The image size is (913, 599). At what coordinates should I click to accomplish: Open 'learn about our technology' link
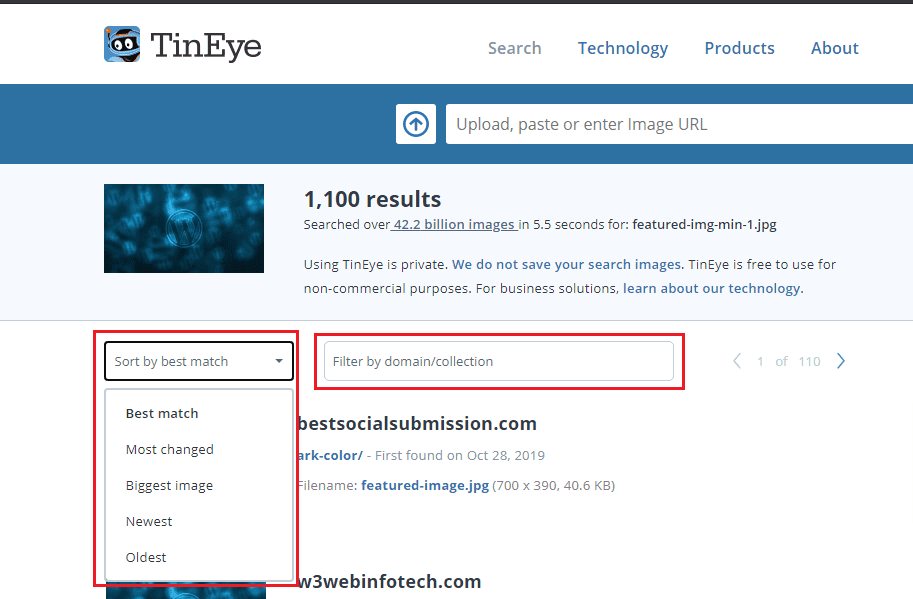[712, 288]
